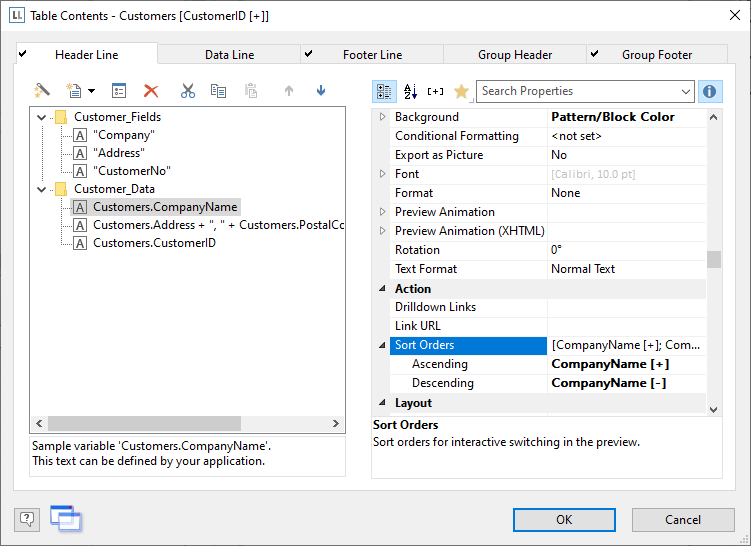Select Customers.CompanyName tree item
Screen dimensions: 751x546
[x=165, y=207]
